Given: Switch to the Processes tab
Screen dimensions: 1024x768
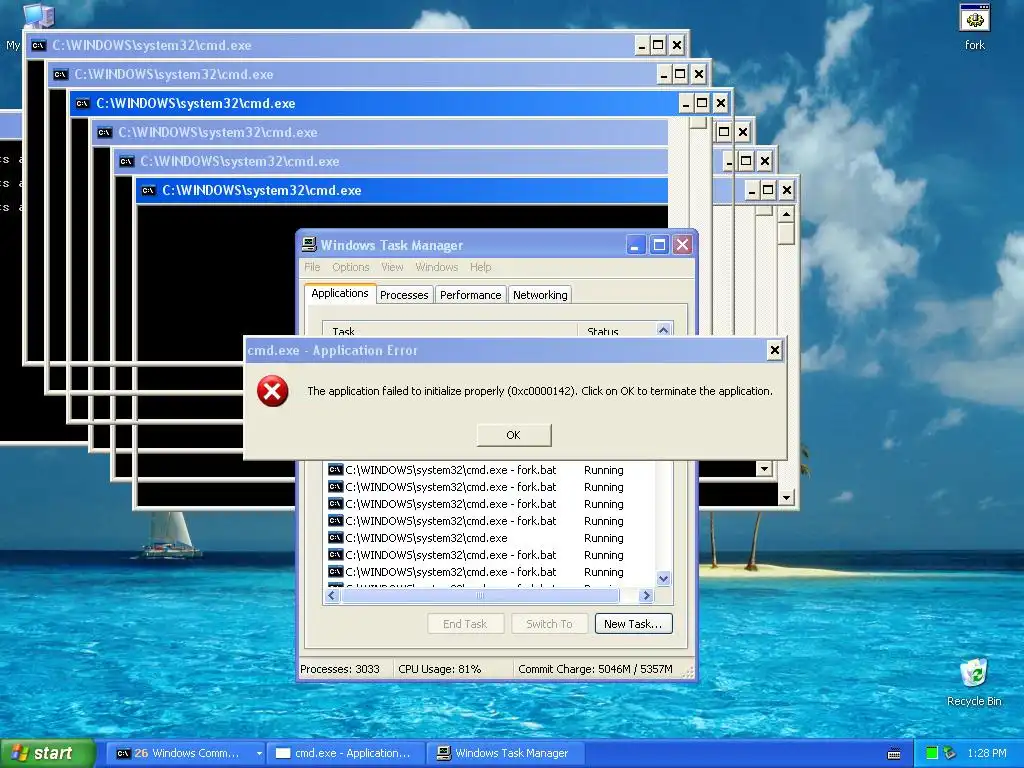Looking at the screenshot, I should point(404,295).
